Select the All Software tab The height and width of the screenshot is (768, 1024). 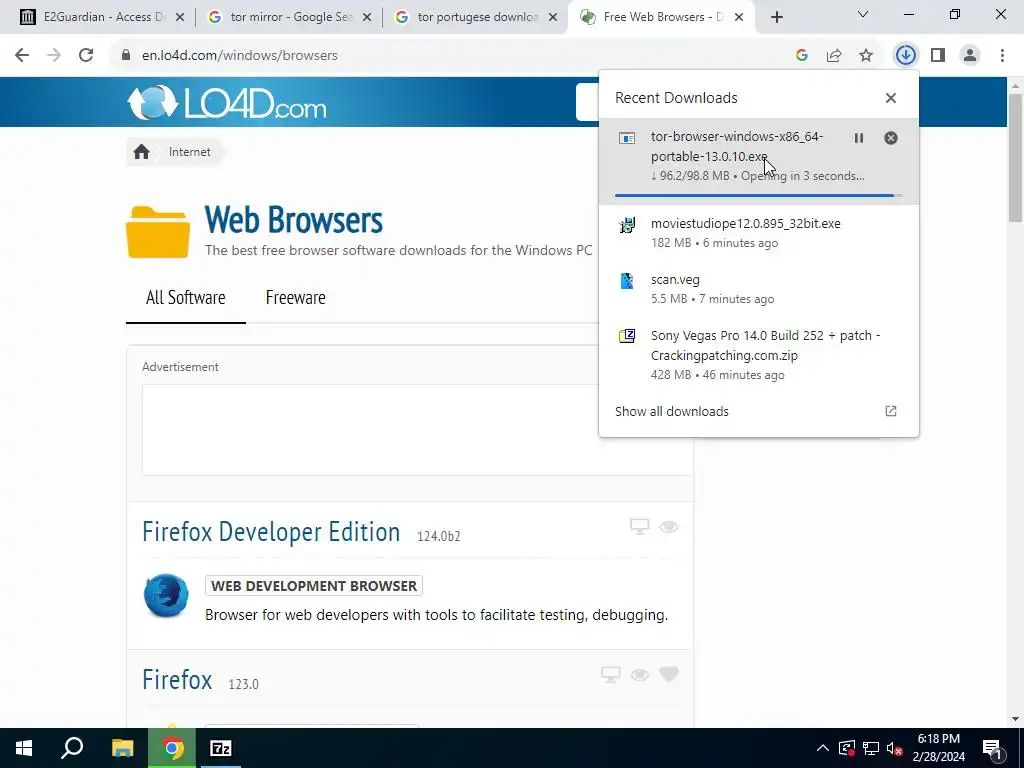[x=185, y=298]
